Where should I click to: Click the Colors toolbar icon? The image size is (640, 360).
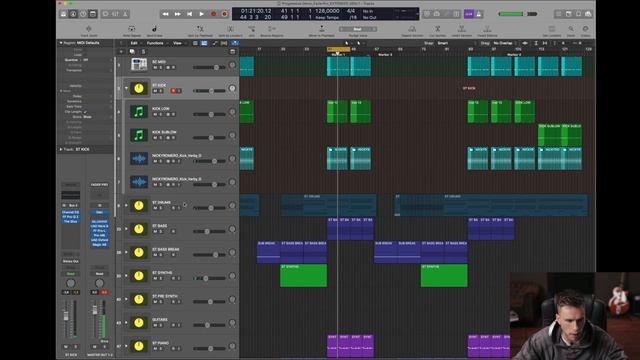tap(585, 30)
